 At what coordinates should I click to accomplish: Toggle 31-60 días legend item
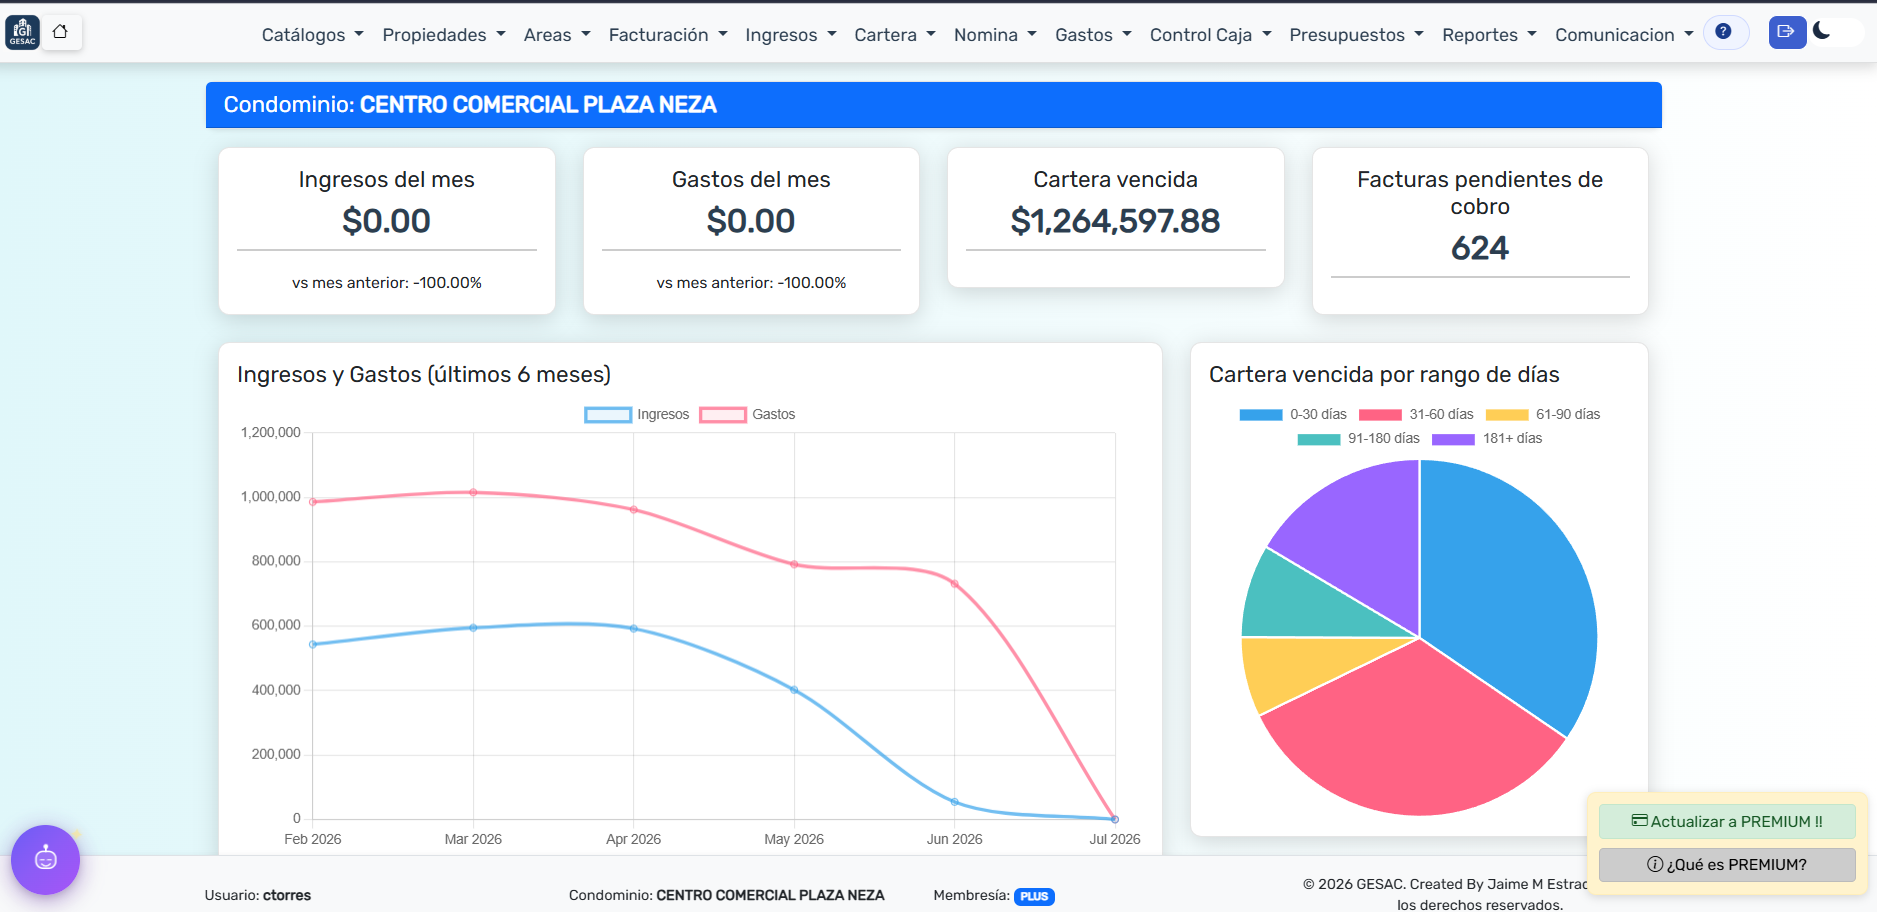(1416, 414)
